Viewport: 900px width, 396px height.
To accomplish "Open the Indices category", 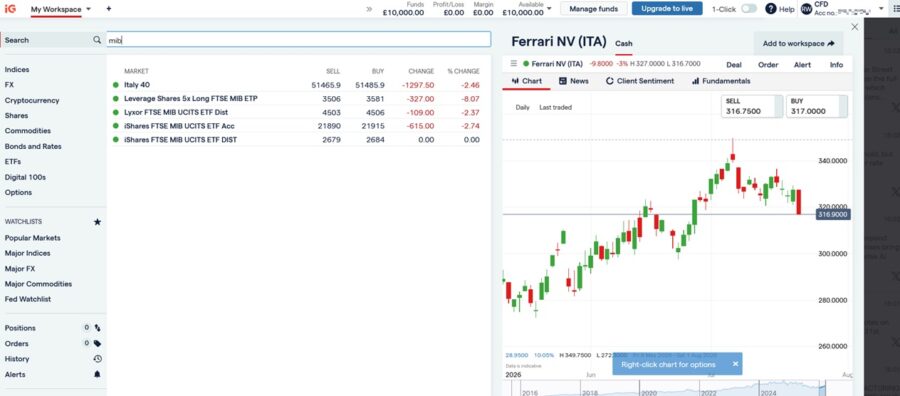I will [x=17, y=69].
